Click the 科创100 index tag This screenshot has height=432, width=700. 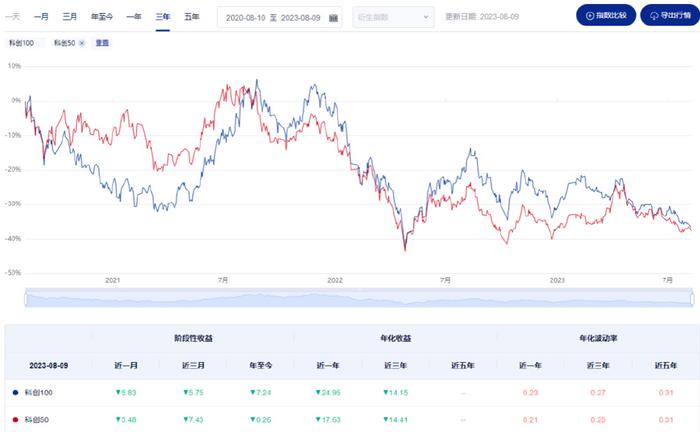(x=21, y=43)
